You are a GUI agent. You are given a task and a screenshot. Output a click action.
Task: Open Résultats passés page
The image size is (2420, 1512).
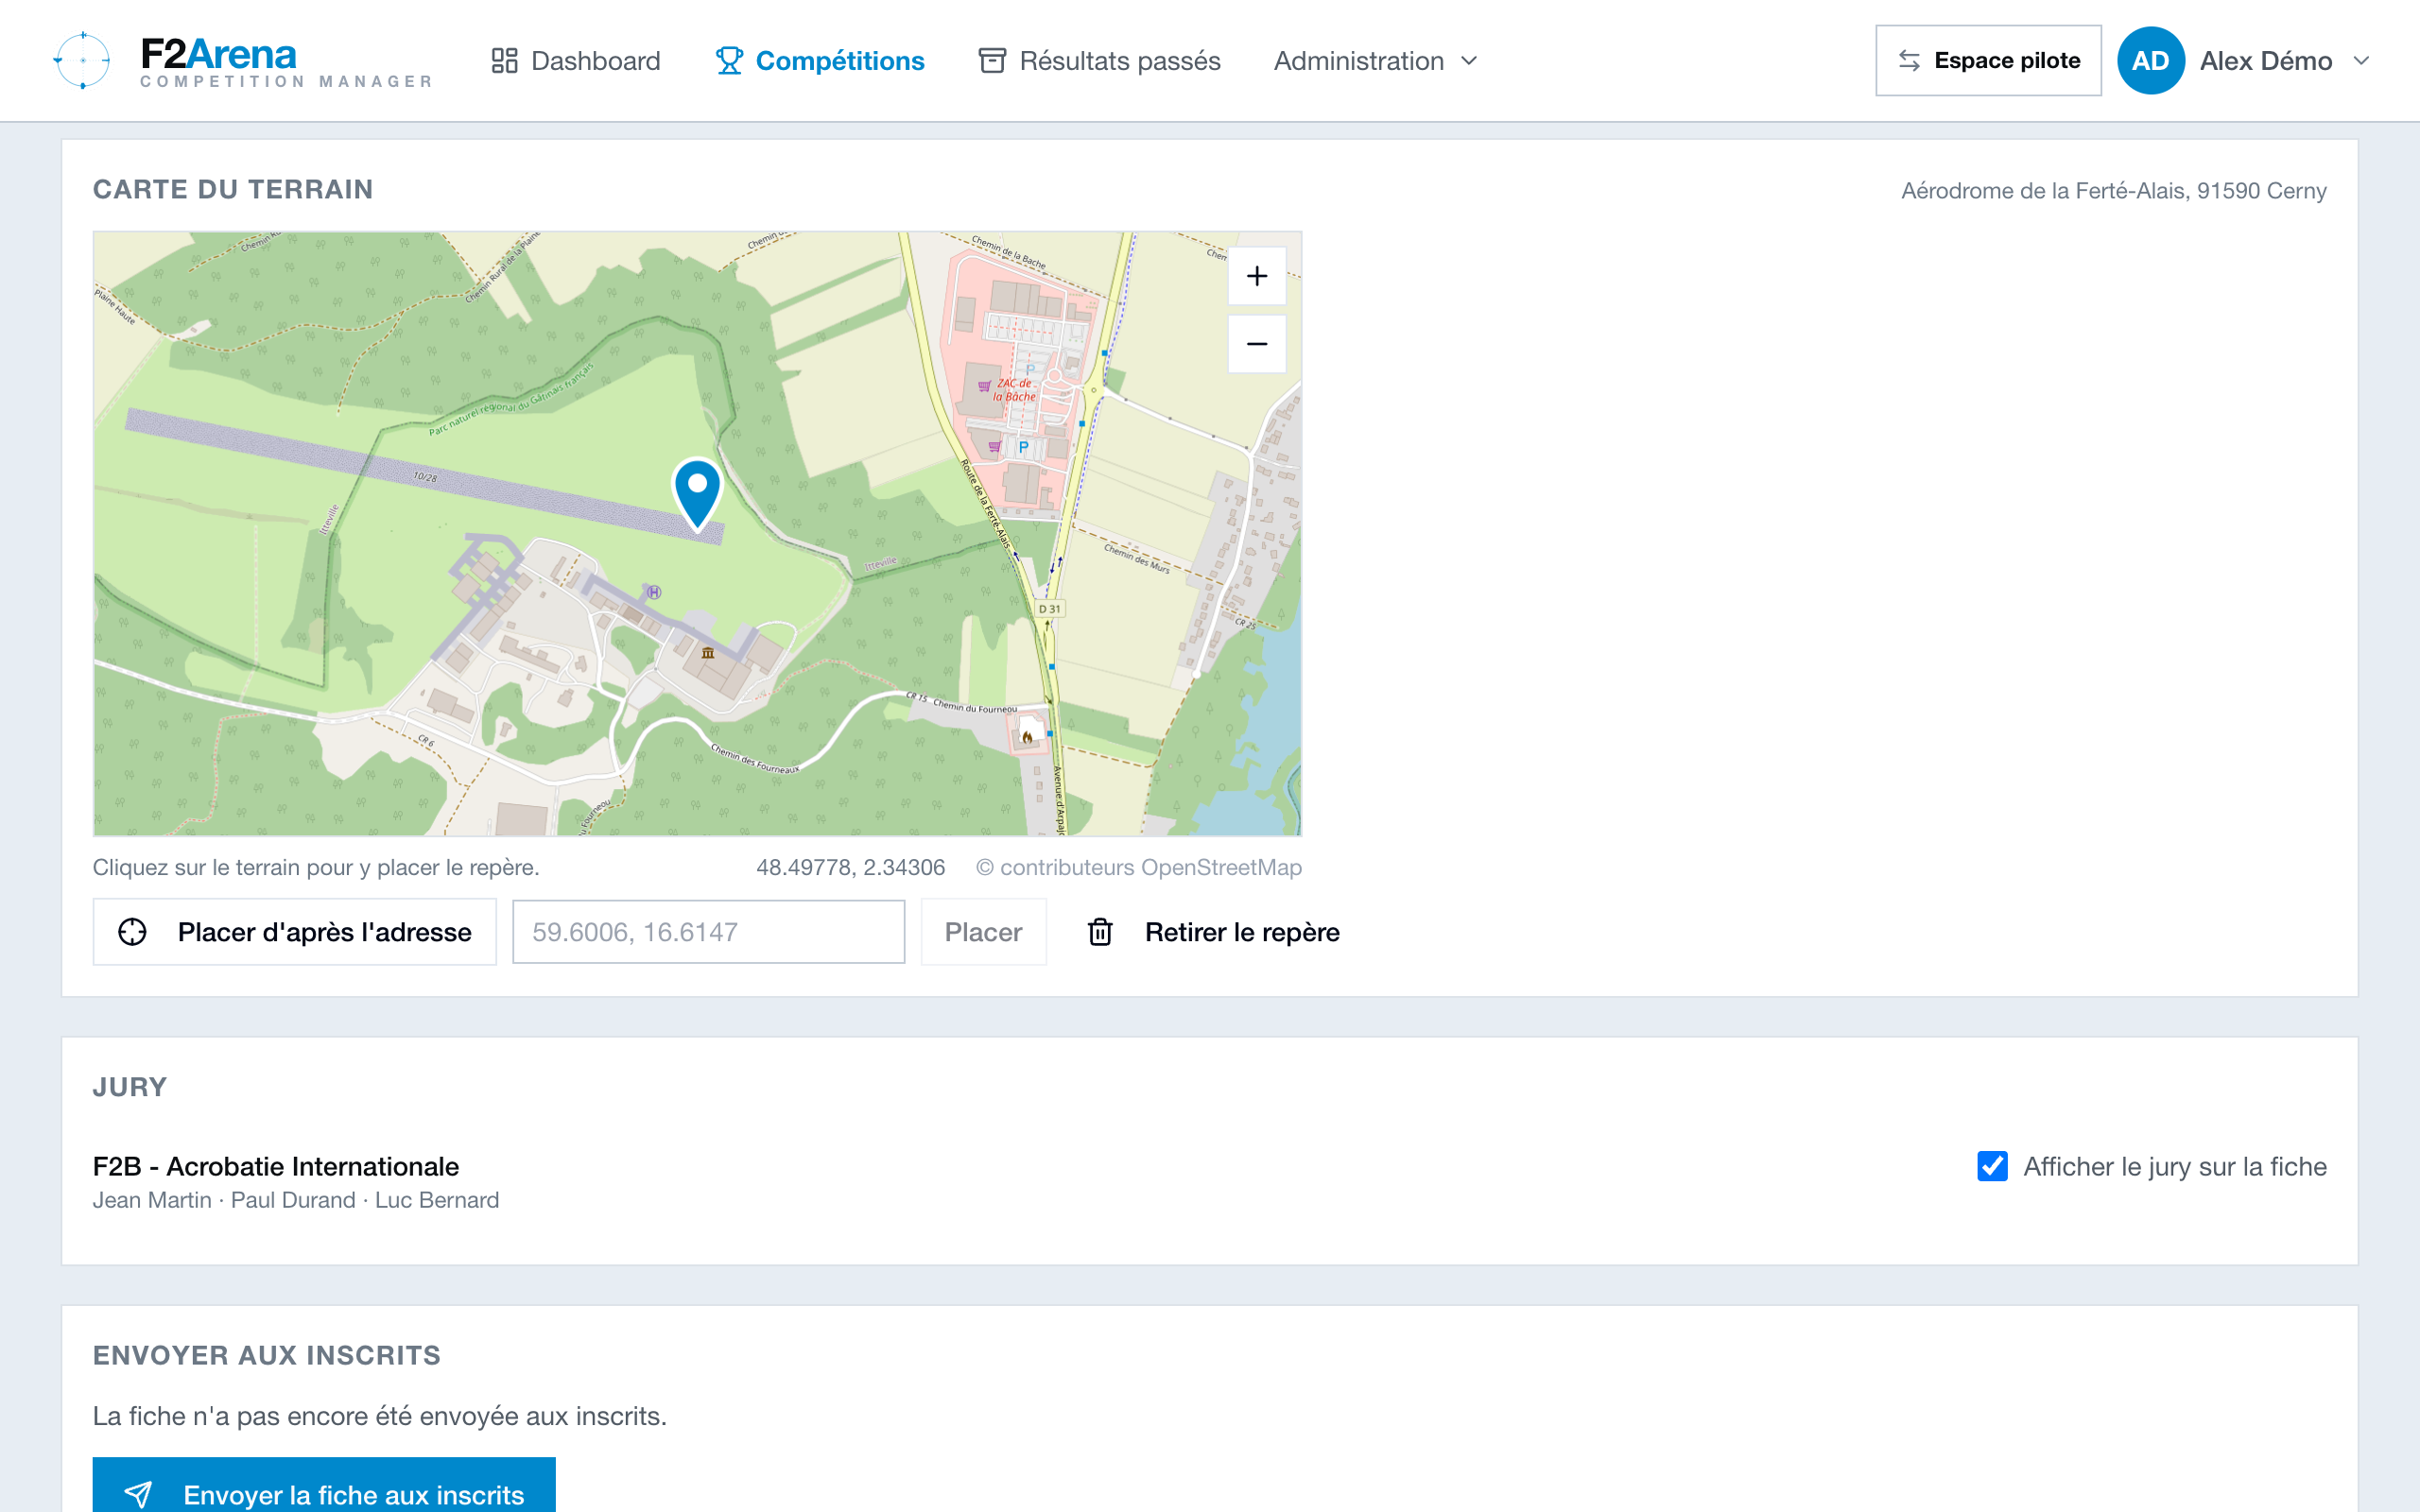1099,61
